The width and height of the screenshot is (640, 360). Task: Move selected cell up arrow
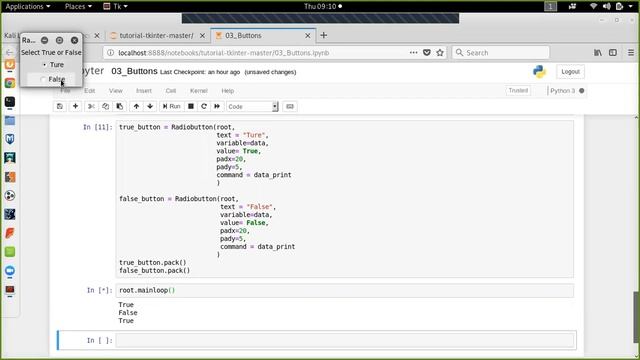click(136, 107)
